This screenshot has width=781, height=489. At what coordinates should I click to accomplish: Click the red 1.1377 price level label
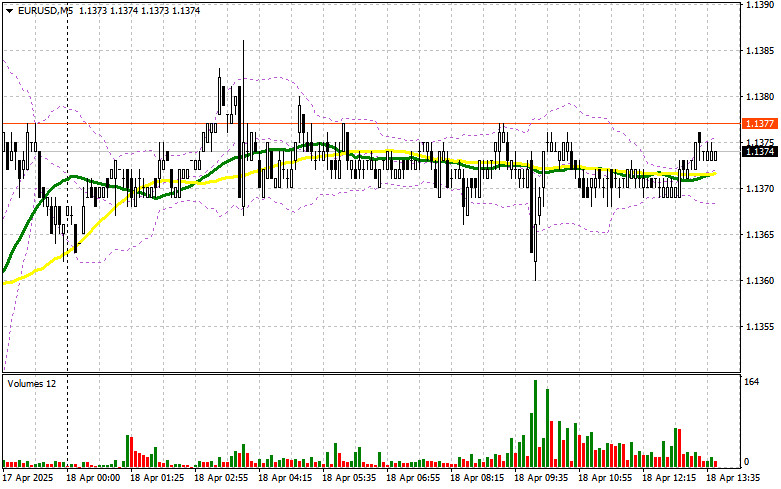click(760, 123)
